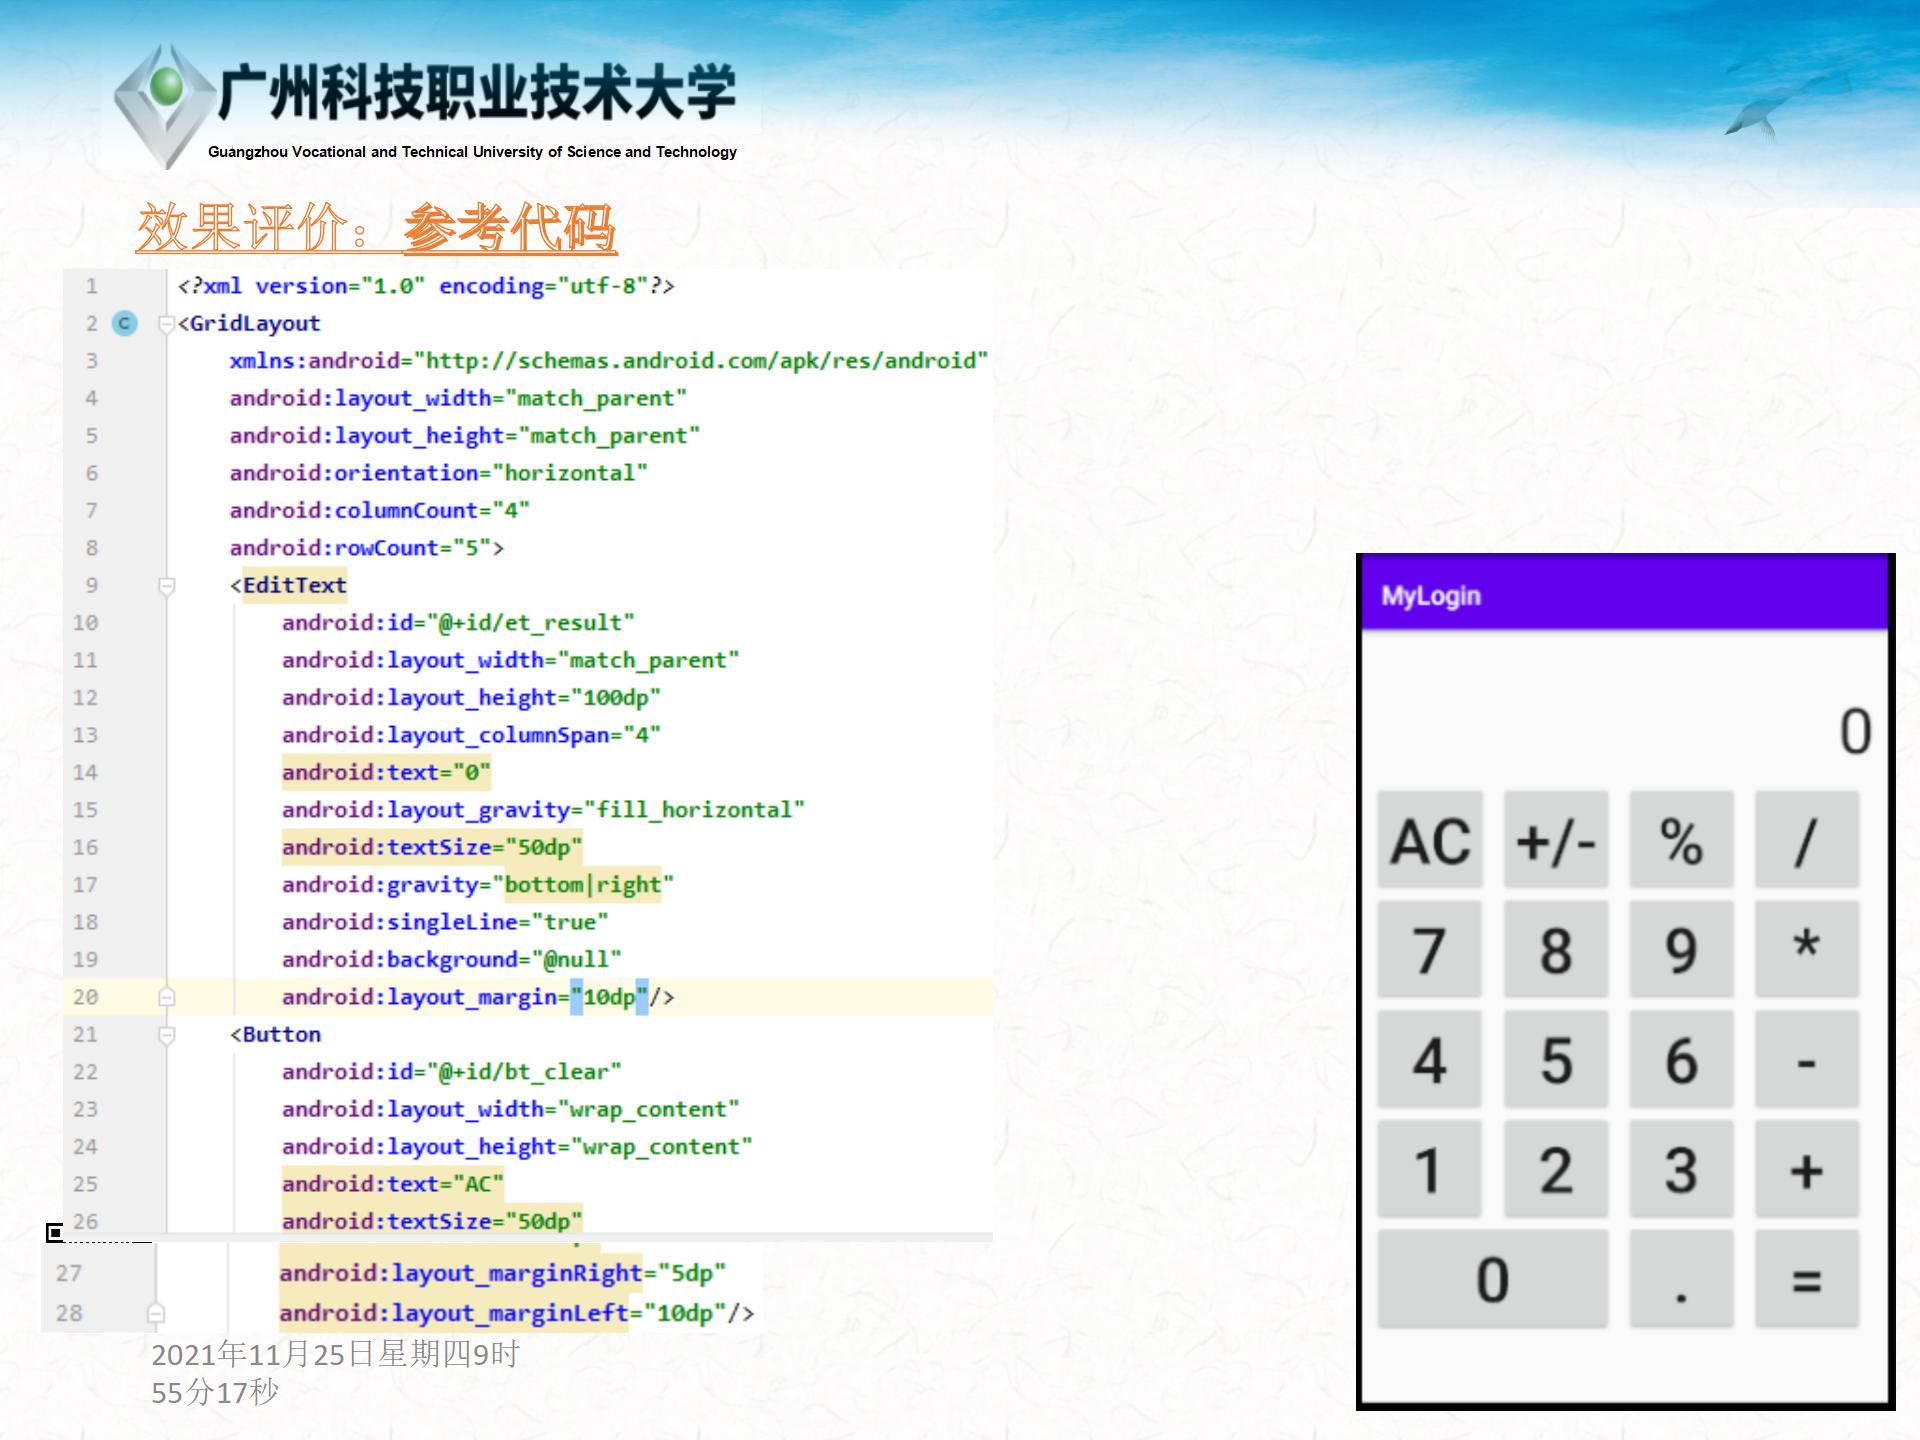Tap the percent button on calculator
1920x1440 pixels.
coord(1681,840)
